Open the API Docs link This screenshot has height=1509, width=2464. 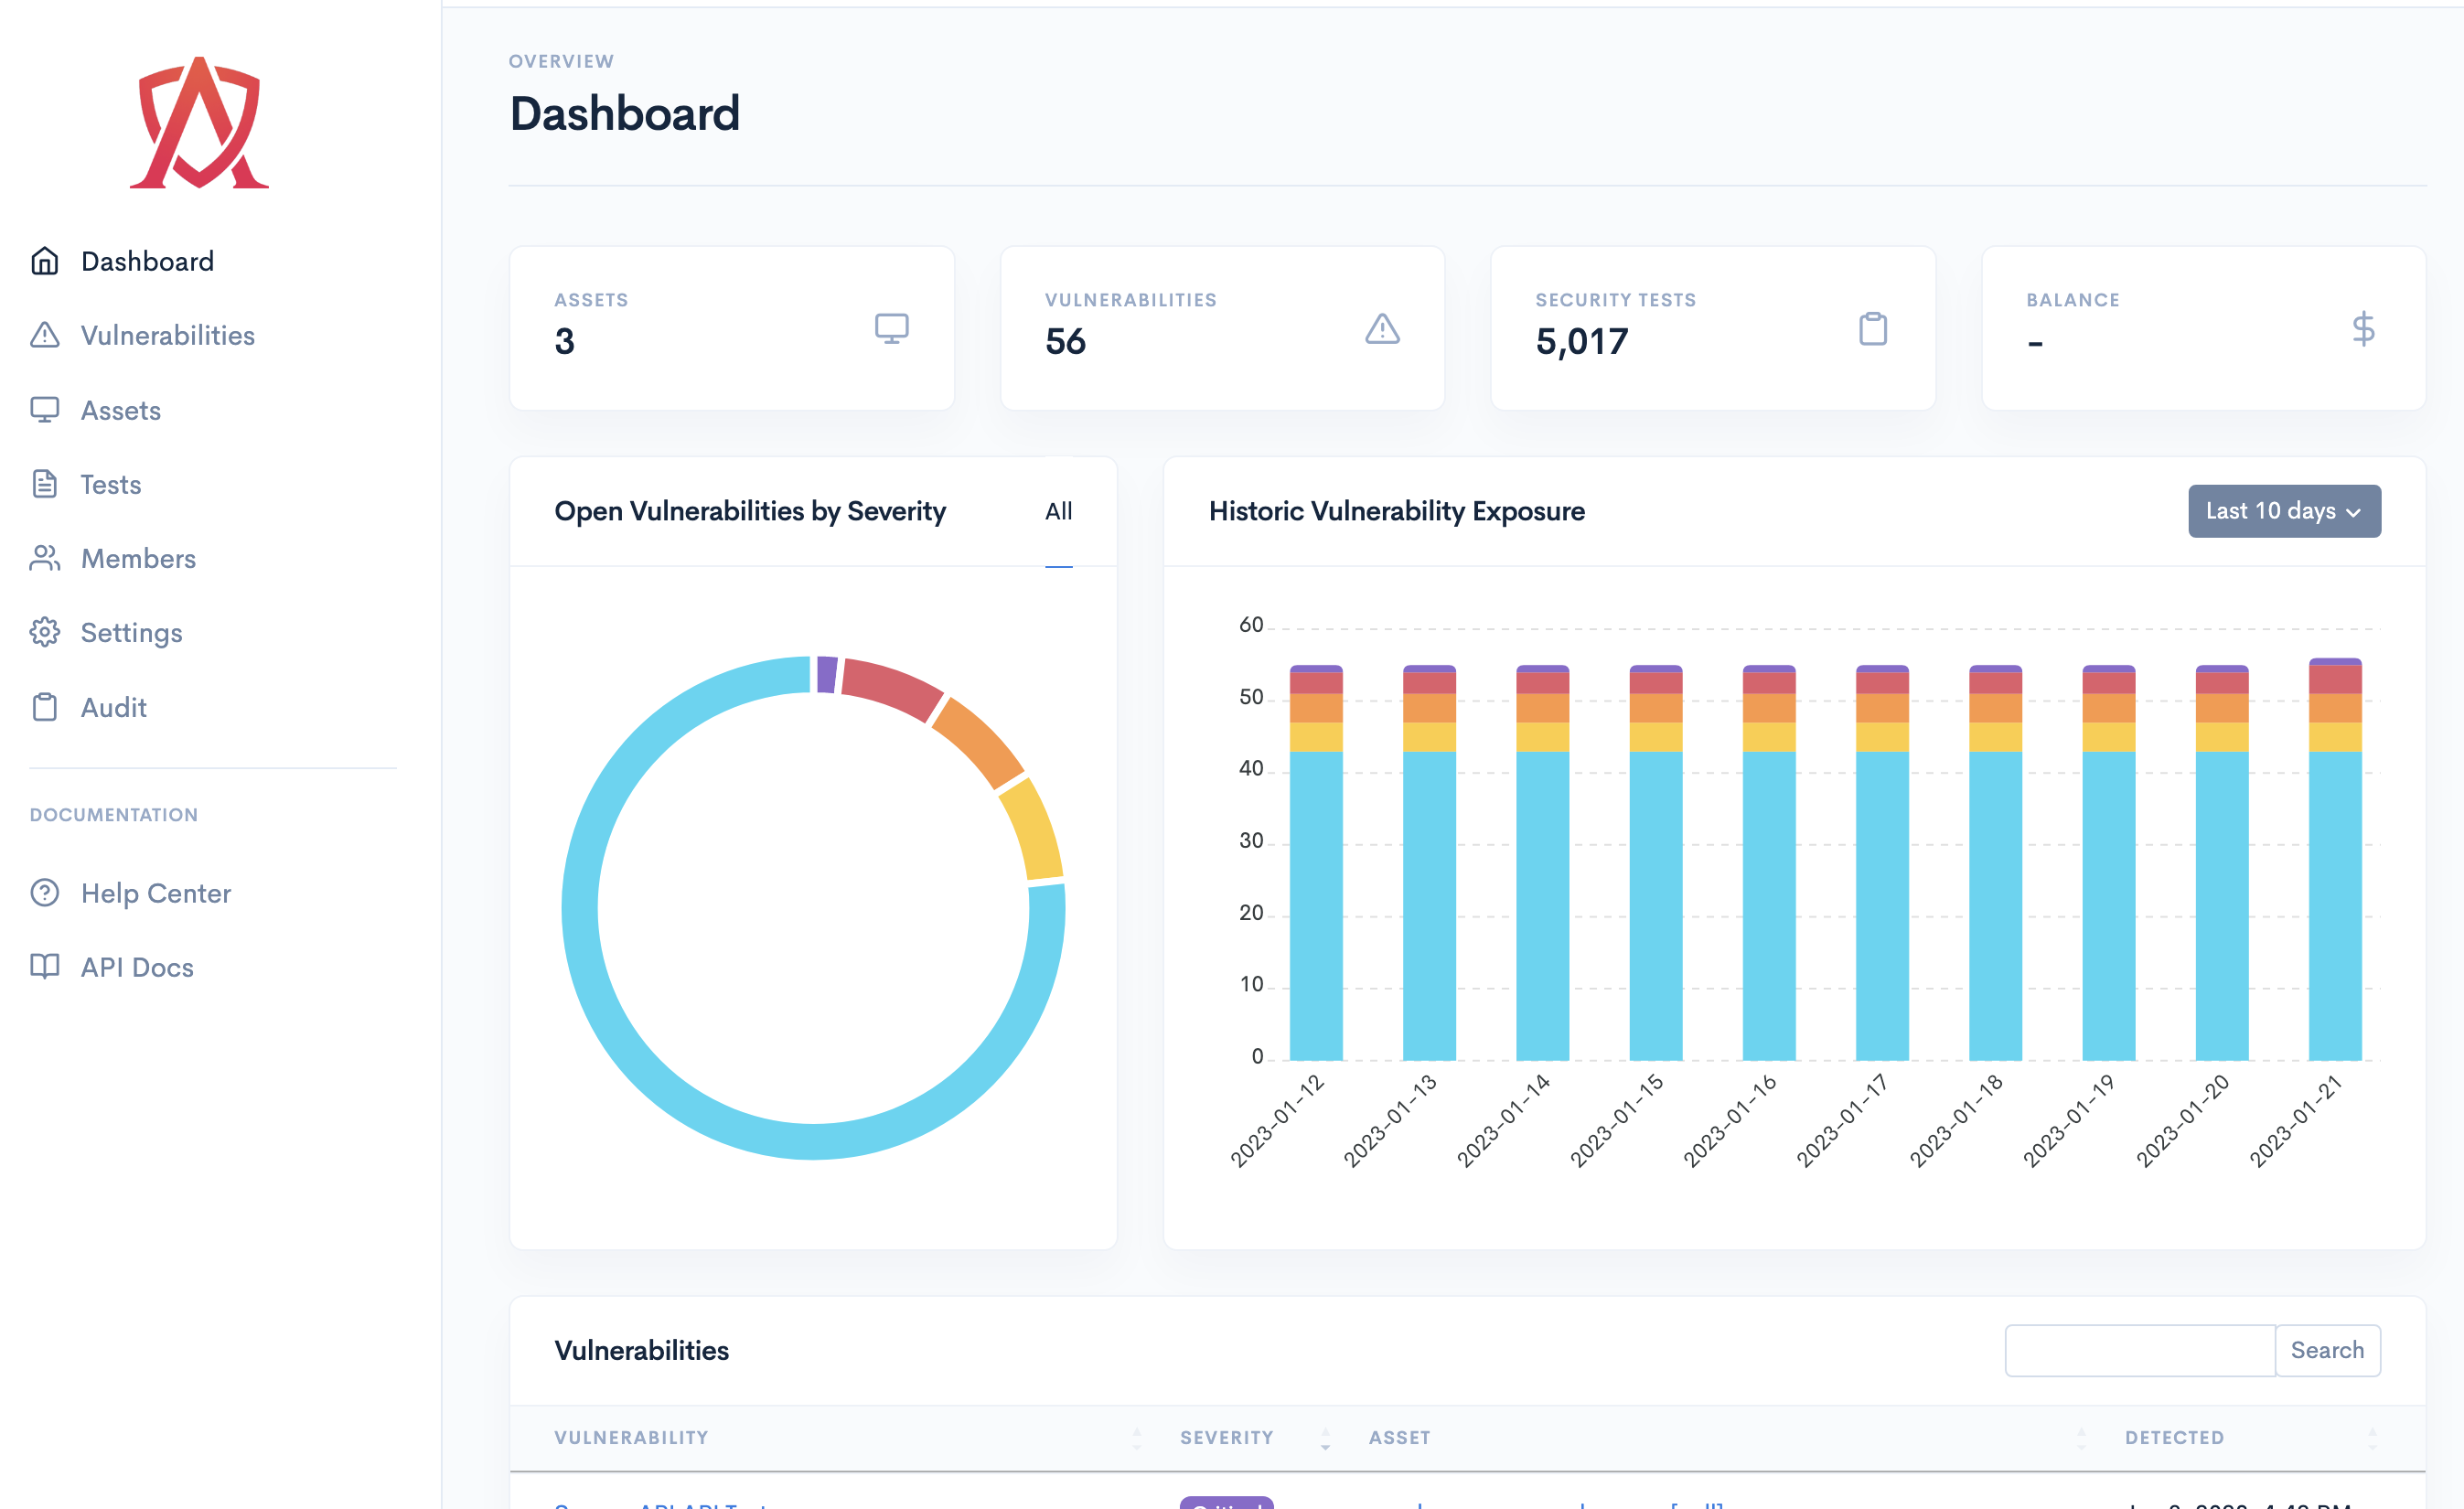pos(137,966)
